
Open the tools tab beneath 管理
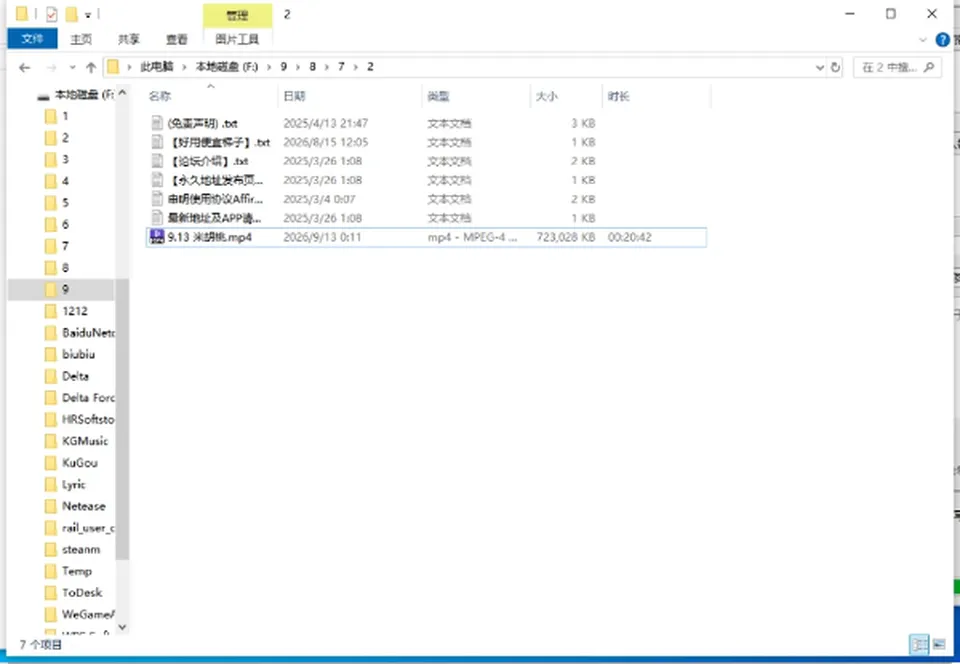tap(238, 39)
